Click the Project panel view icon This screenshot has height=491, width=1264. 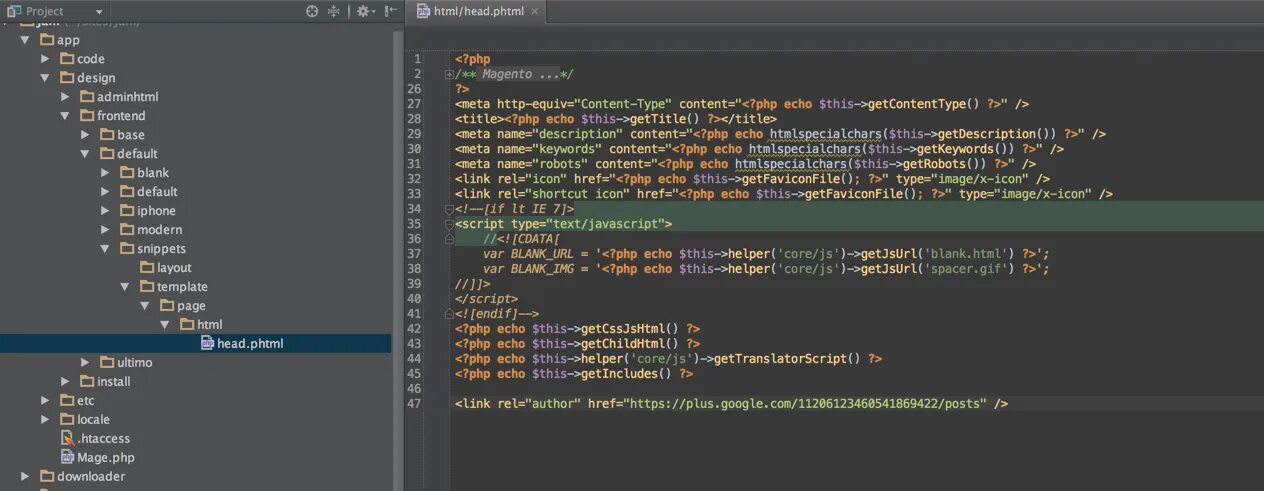(14, 11)
